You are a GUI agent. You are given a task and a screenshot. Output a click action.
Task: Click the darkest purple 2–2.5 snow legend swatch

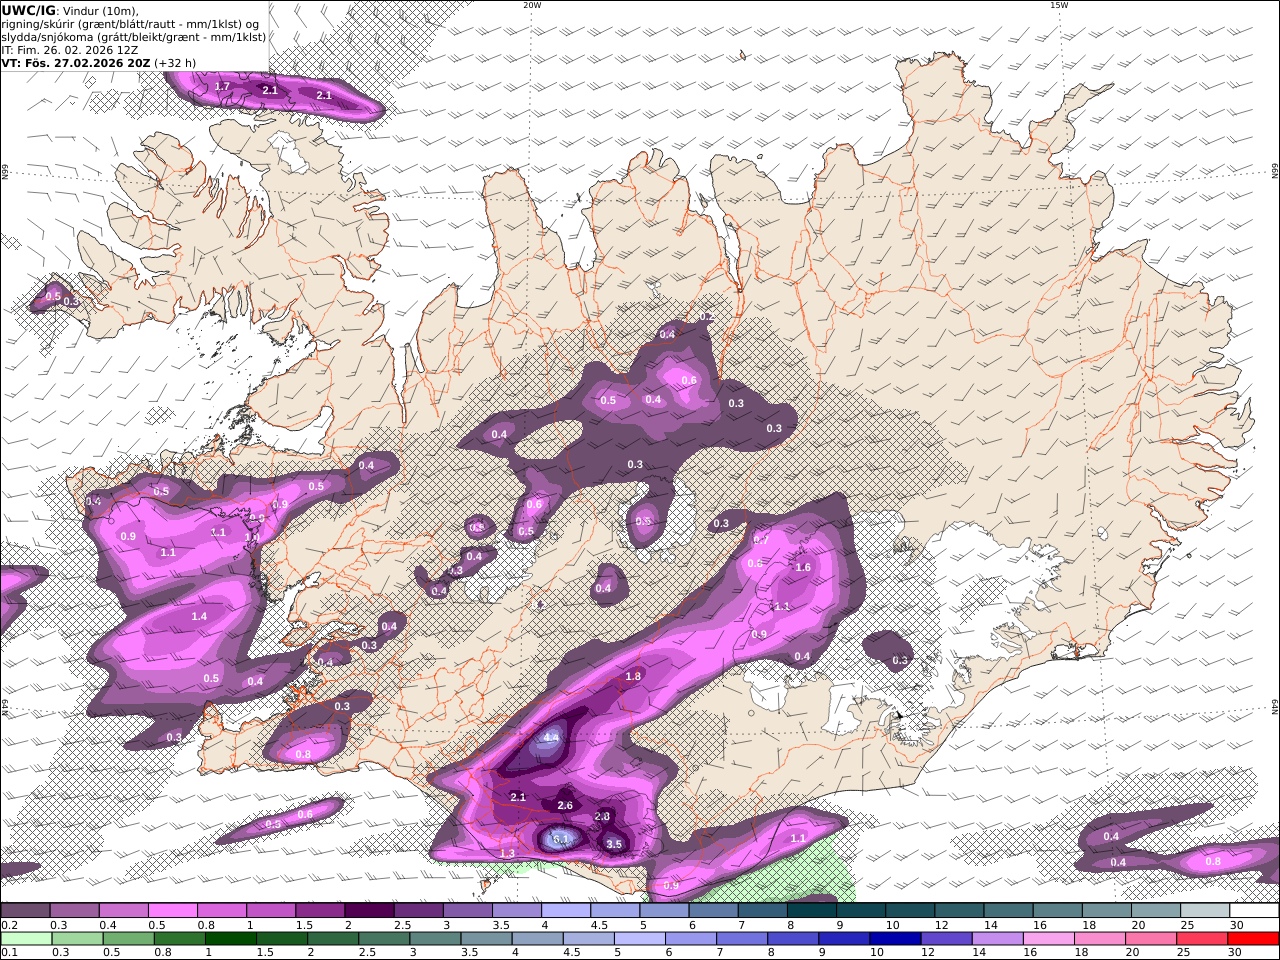click(x=369, y=911)
